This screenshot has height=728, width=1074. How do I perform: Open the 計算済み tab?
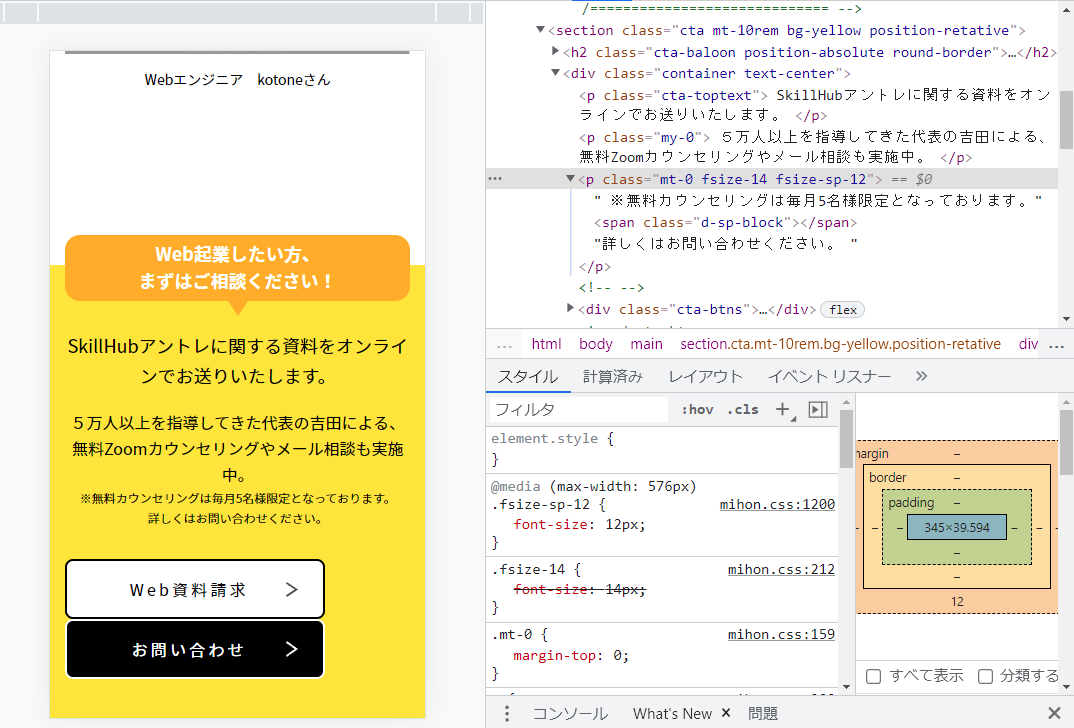click(612, 377)
